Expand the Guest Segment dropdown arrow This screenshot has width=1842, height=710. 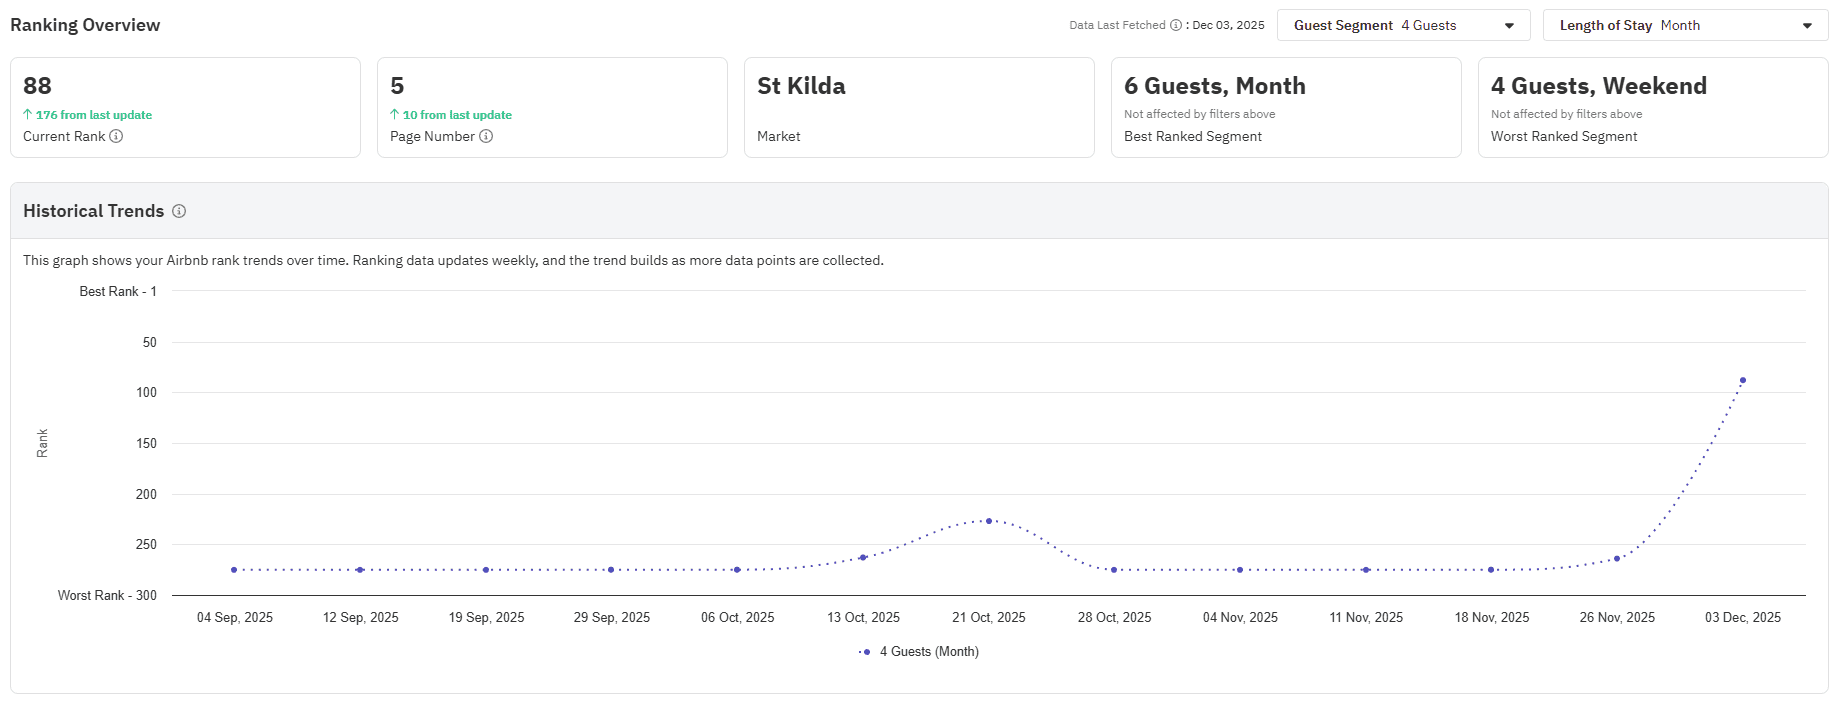(1509, 26)
